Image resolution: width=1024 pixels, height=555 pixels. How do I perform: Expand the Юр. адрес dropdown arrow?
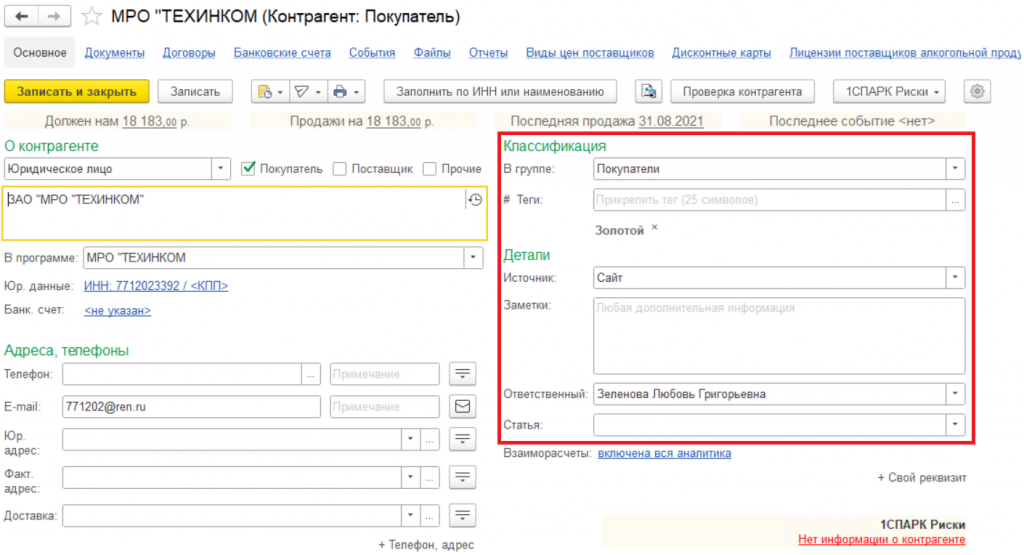[411, 439]
